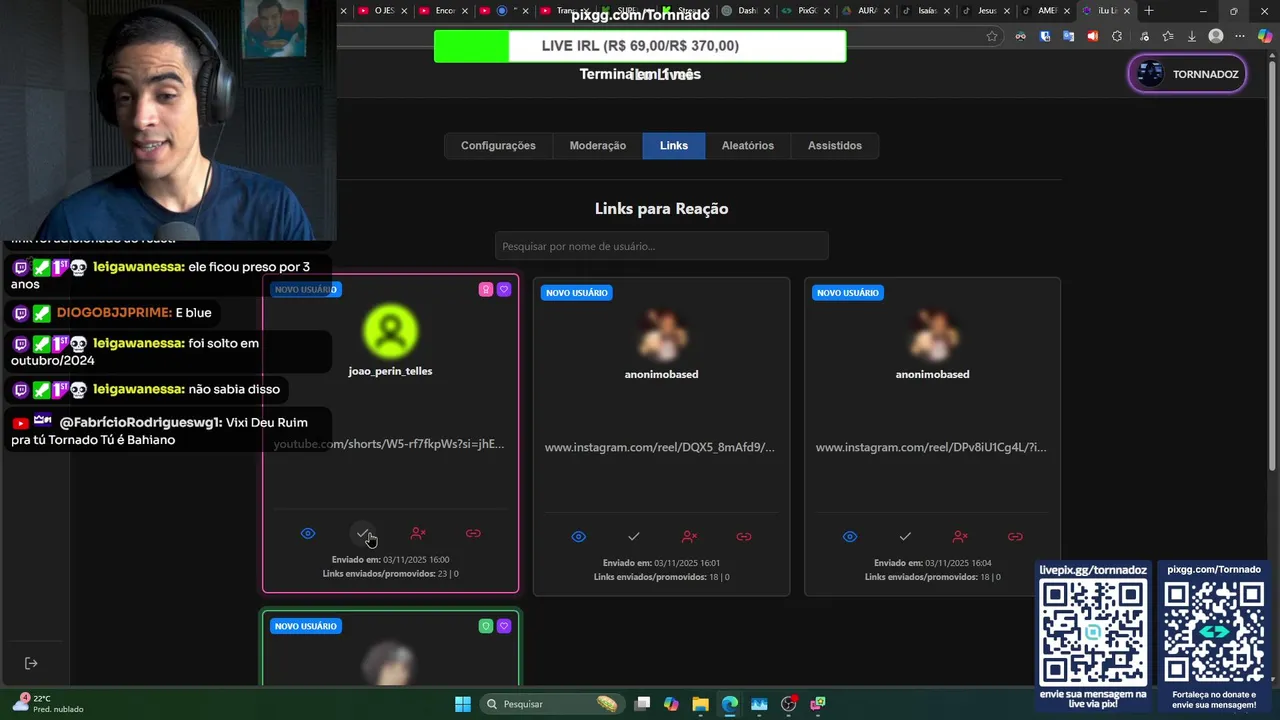Viewport: 1280px width, 720px height.
Task: Click the red link icon on the 16:01 card
Action: pyautogui.click(x=744, y=537)
